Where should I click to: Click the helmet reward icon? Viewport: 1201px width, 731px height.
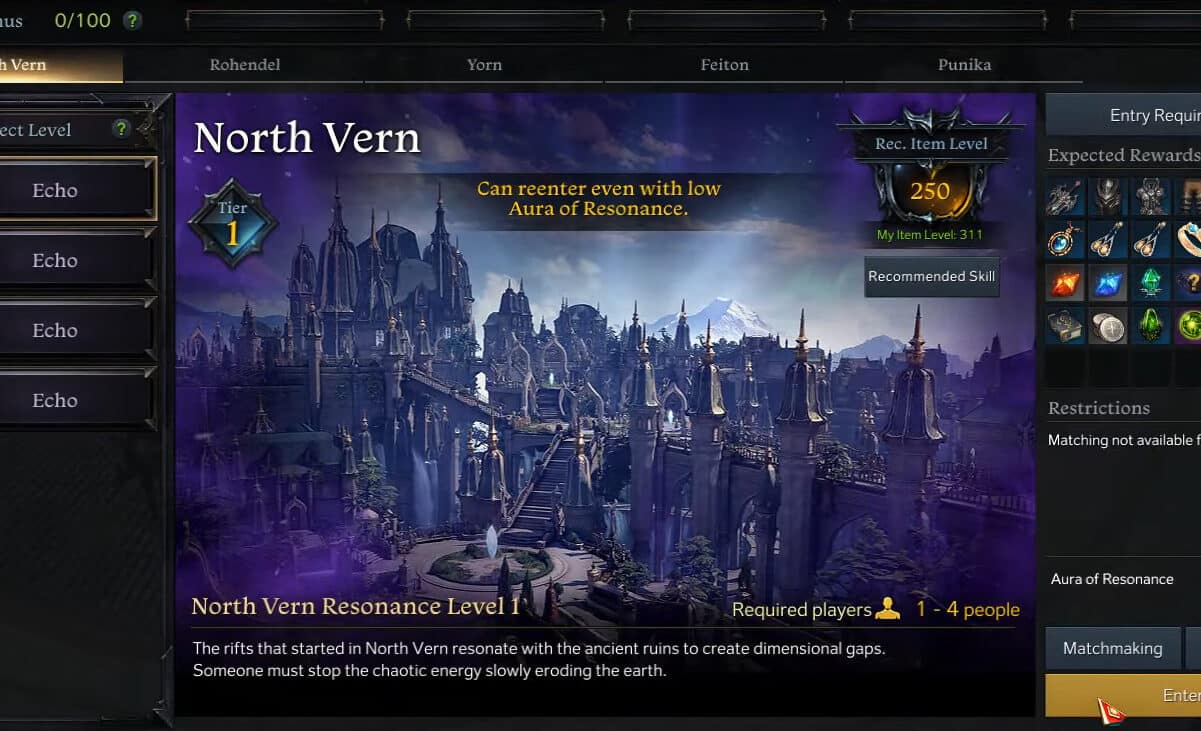tap(1108, 197)
